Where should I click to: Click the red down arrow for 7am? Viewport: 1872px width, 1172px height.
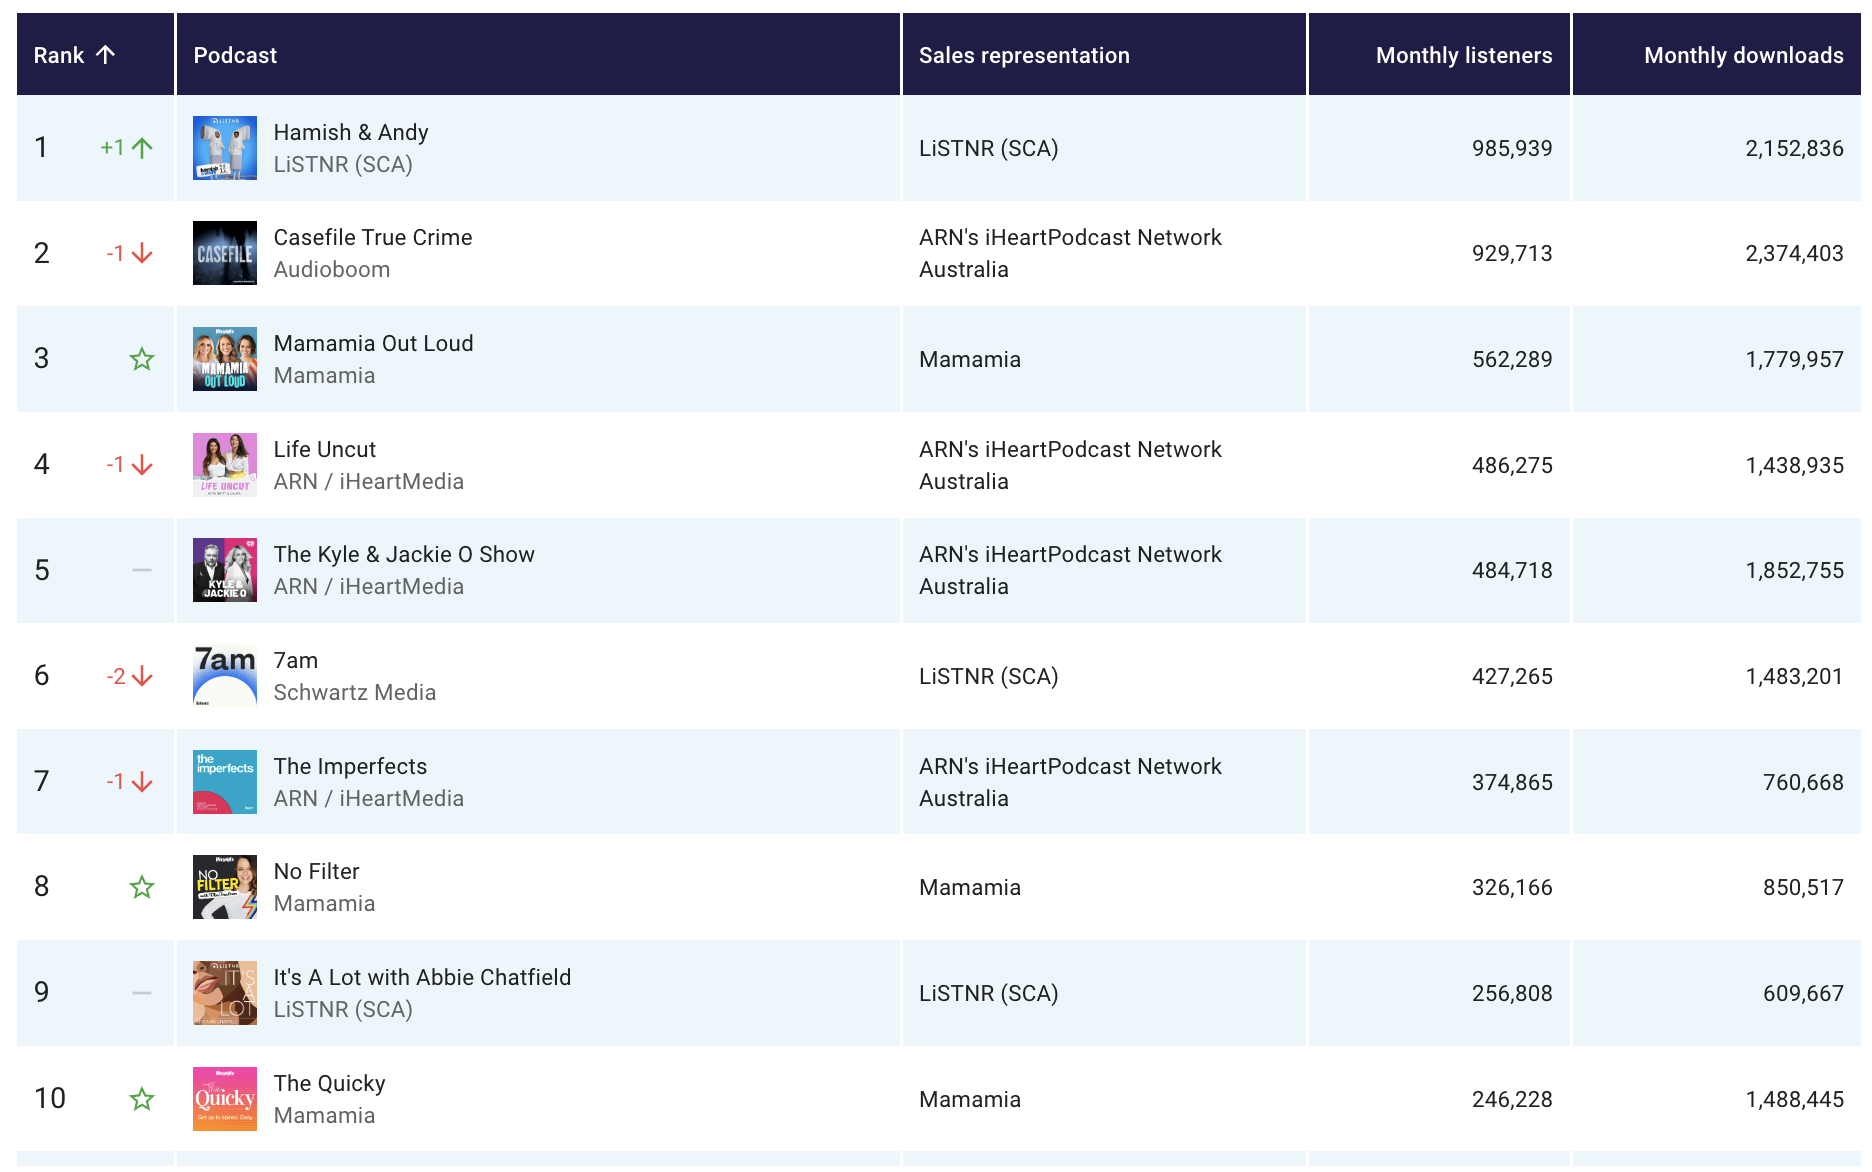tap(143, 676)
